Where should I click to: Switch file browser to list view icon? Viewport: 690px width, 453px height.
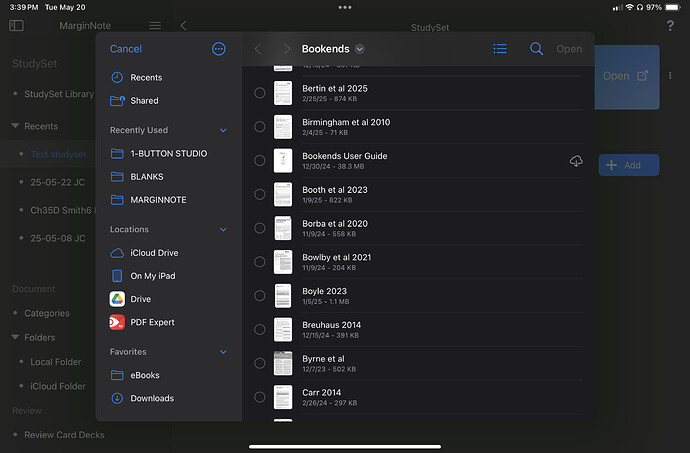click(x=500, y=48)
